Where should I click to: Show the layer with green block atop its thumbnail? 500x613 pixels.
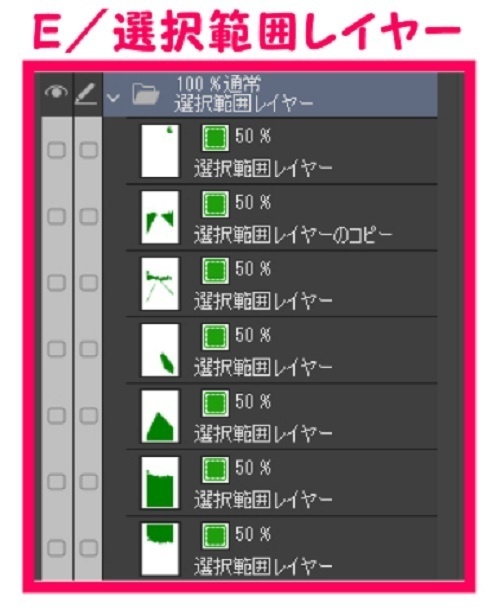[56, 548]
